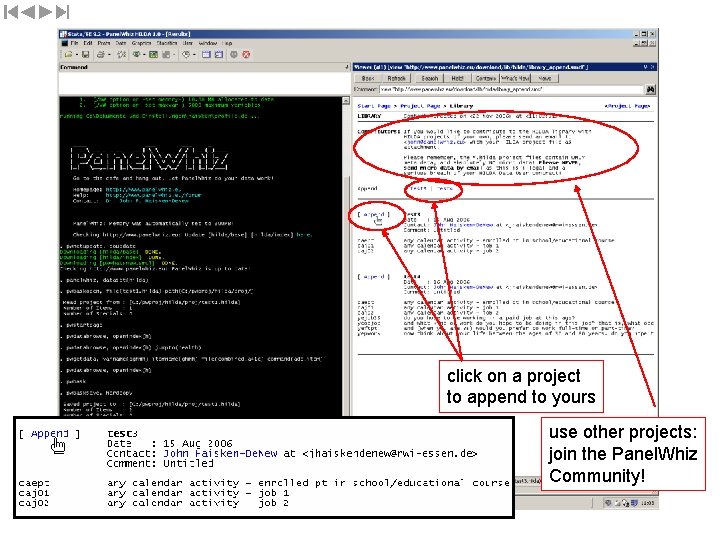Open the dropdown next to the Viewer icon
This screenshot has height=540, width=720.
(x=144, y=54)
